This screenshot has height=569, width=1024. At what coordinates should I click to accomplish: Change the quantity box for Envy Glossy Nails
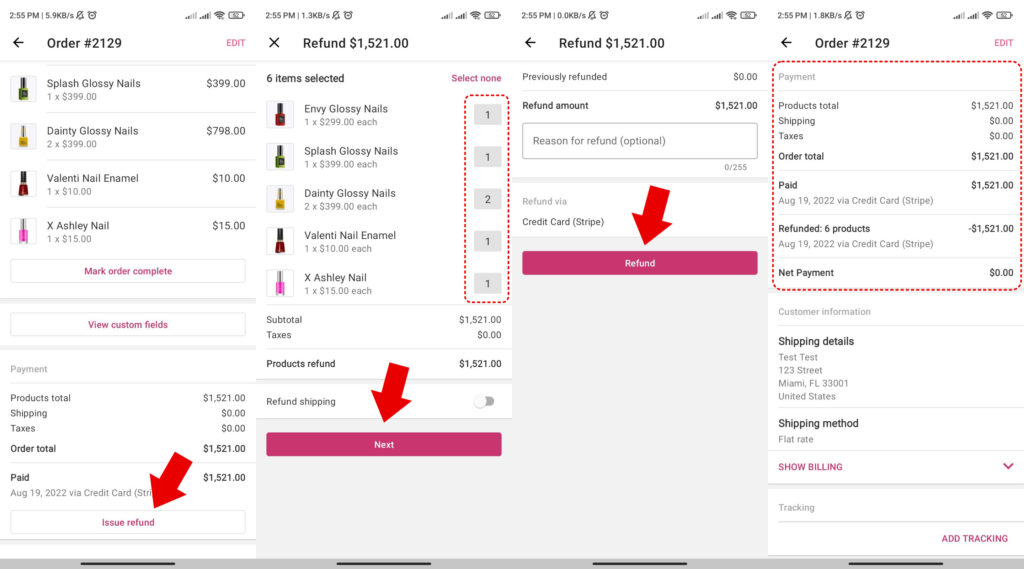pos(487,115)
